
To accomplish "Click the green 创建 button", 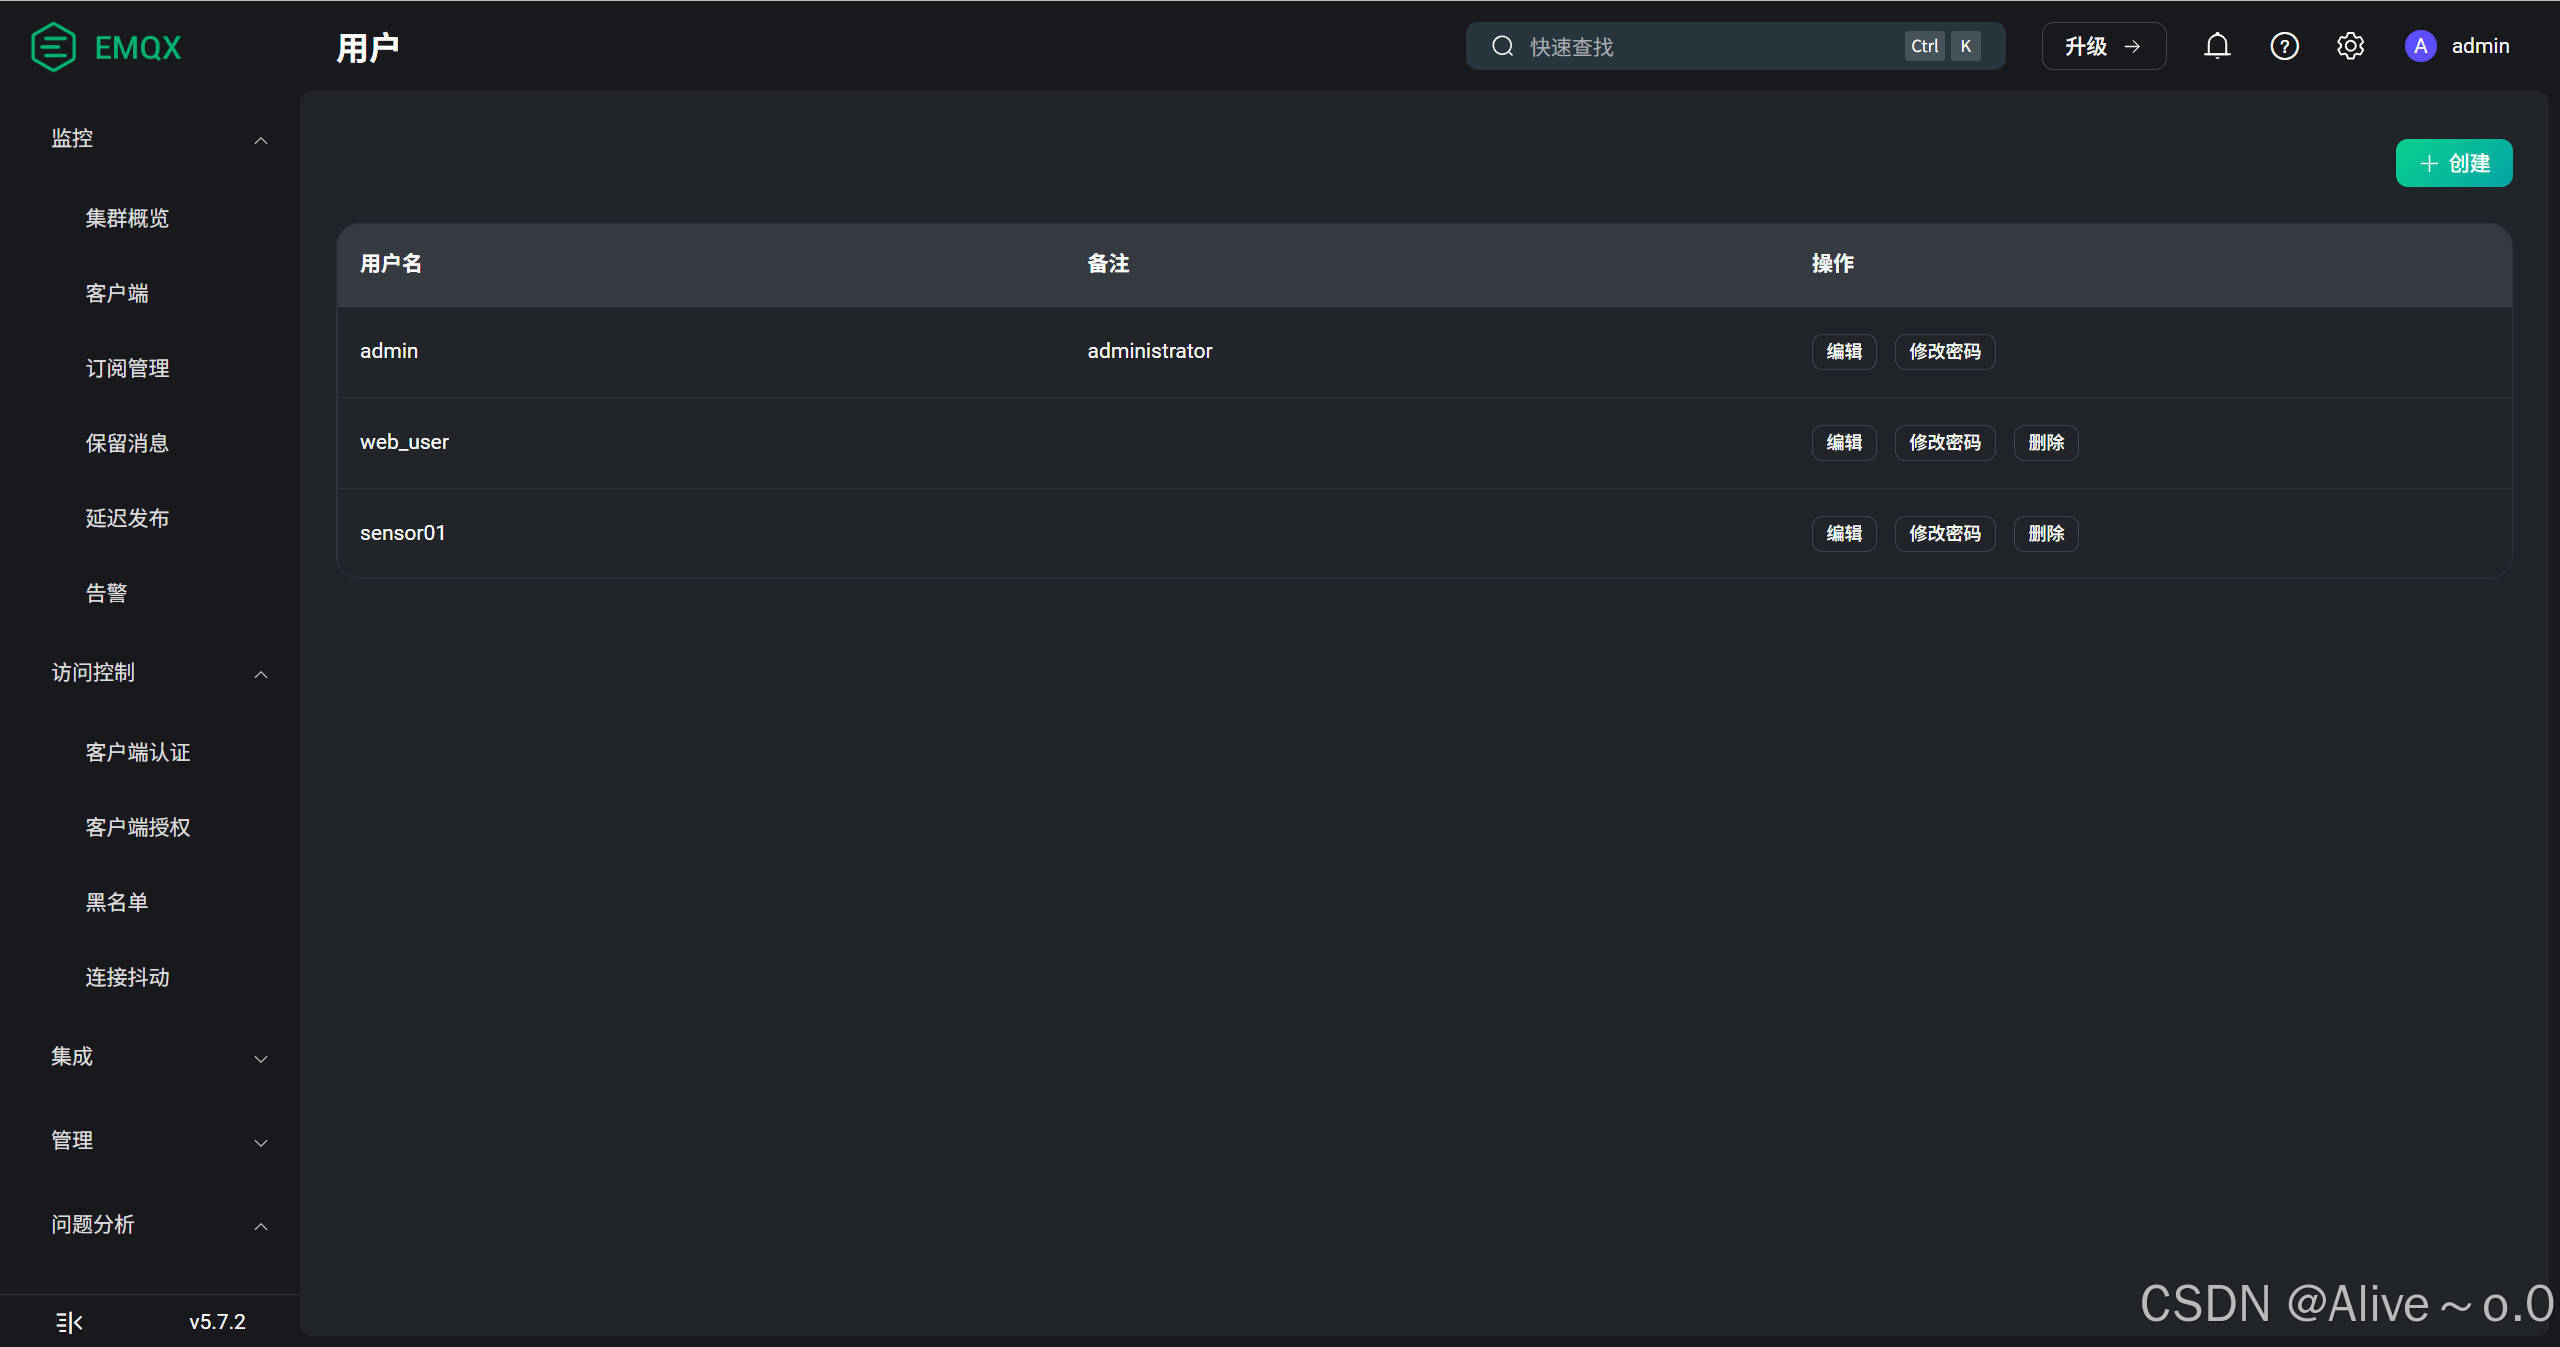I will click(x=2453, y=163).
